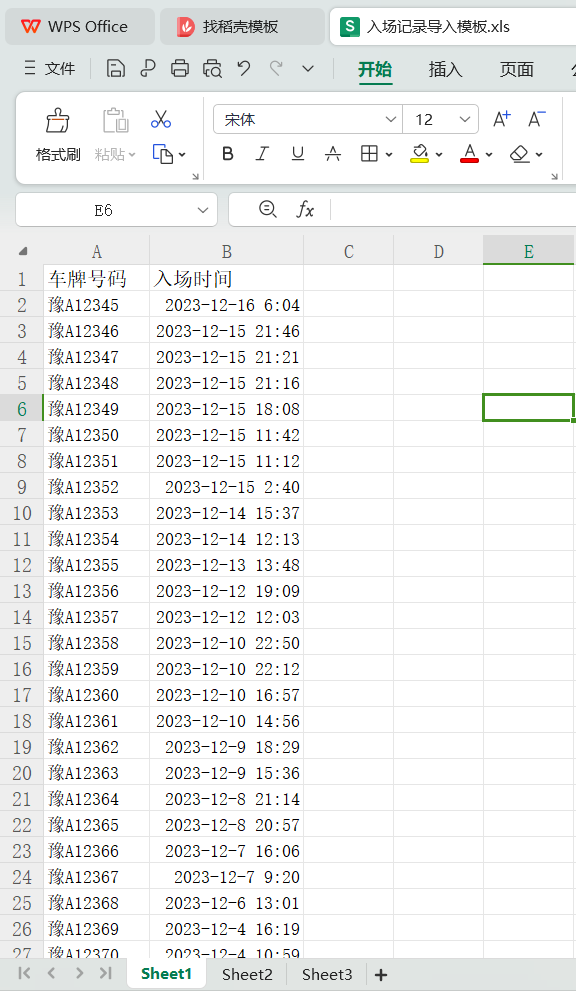This screenshot has height=991, width=576.
Task: Apply the red font color swatch
Action: [469, 154]
